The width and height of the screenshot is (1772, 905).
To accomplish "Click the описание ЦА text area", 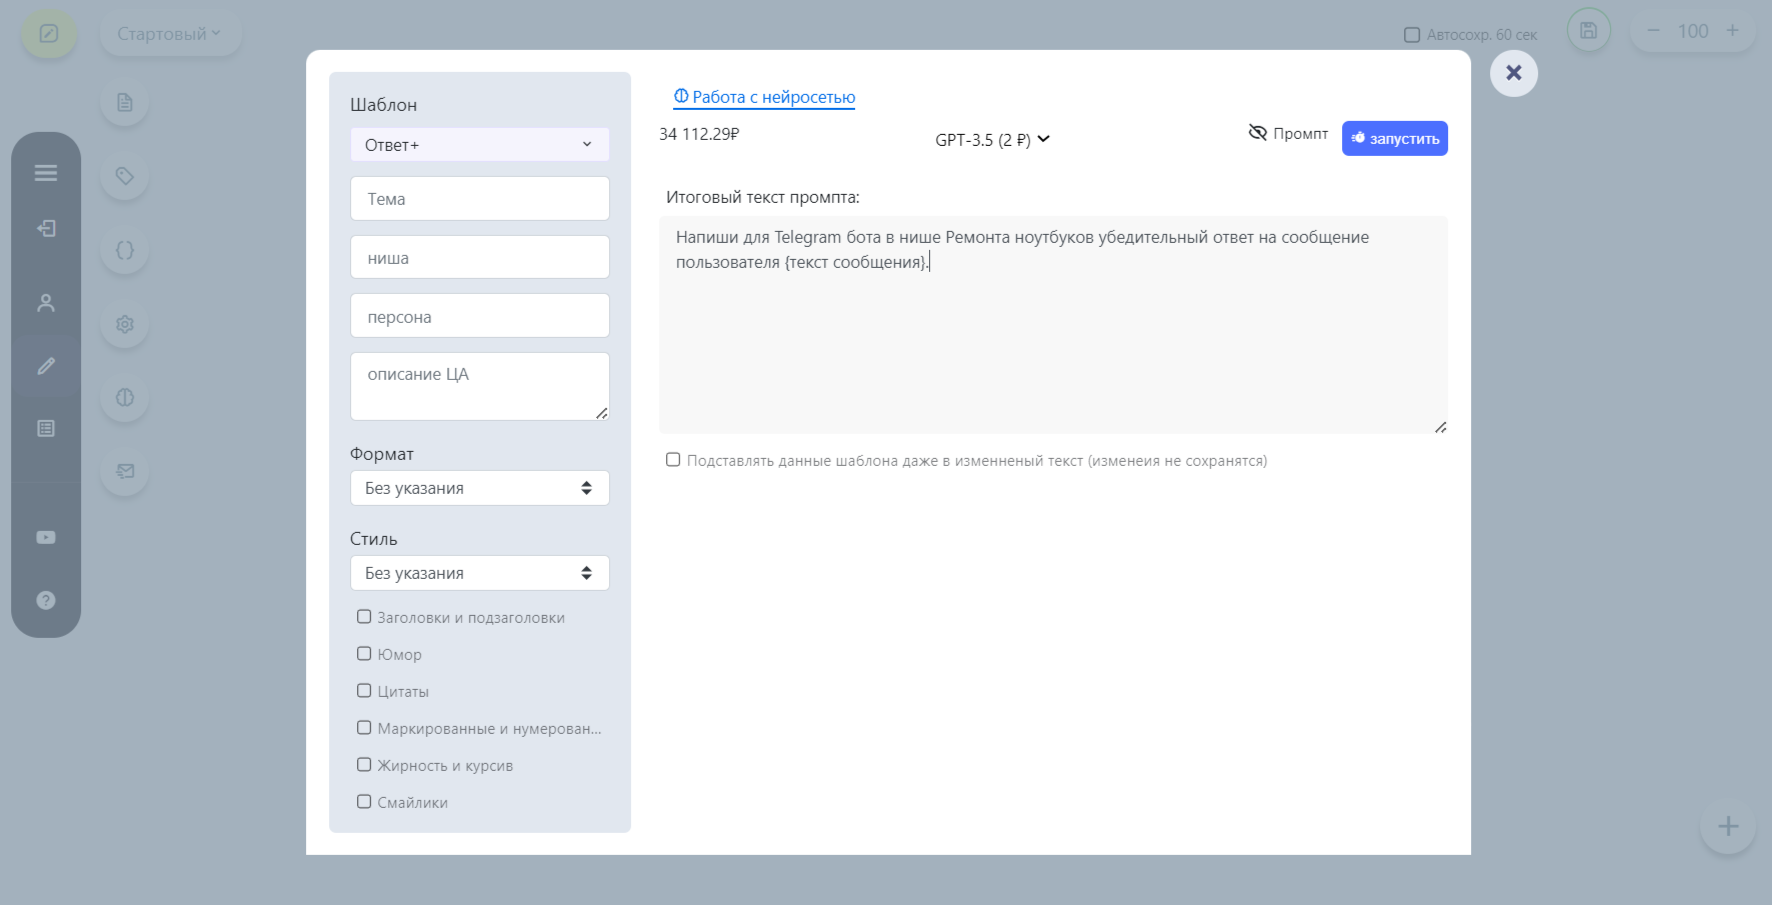I will (480, 386).
